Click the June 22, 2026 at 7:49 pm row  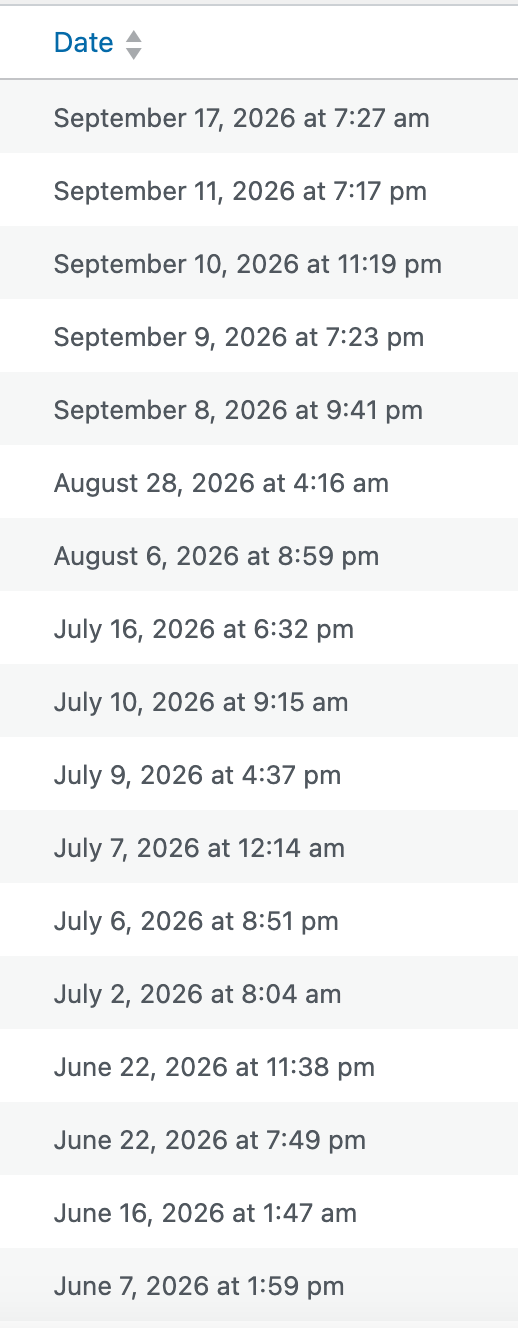pyautogui.click(x=259, y=1139)
